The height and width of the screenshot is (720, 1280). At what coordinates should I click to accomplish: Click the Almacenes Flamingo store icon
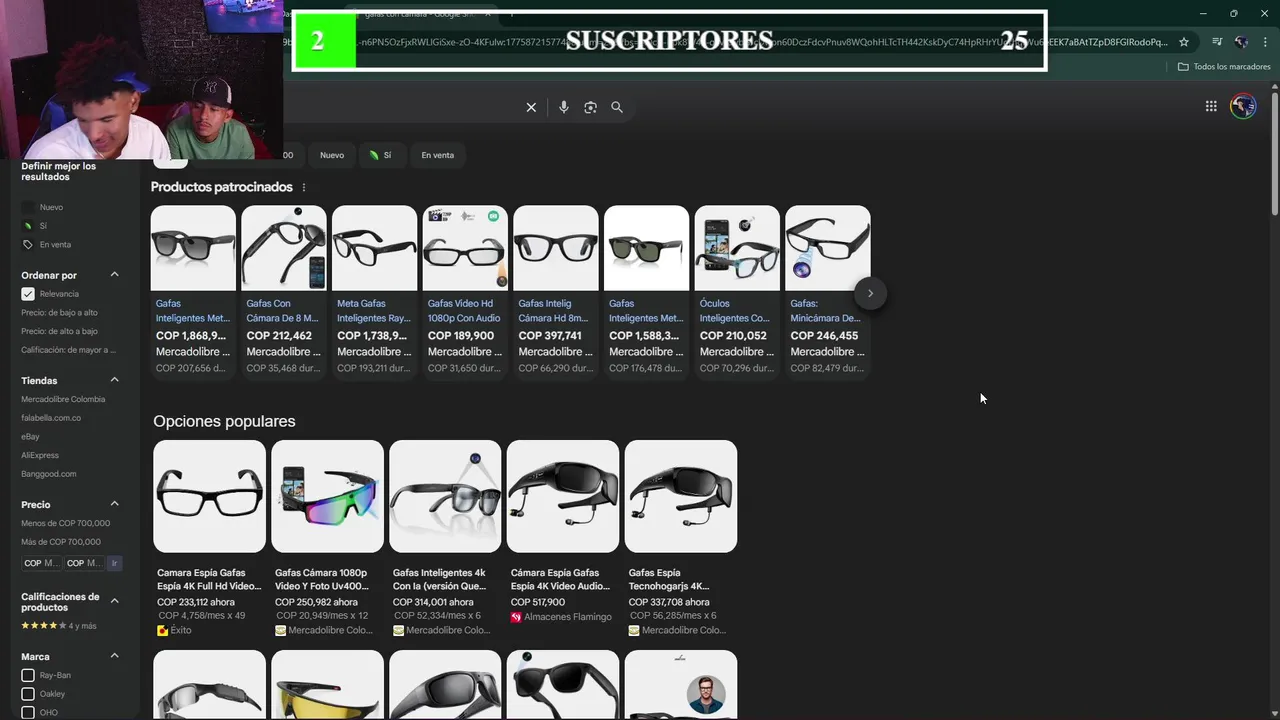(x=516, y=617)
